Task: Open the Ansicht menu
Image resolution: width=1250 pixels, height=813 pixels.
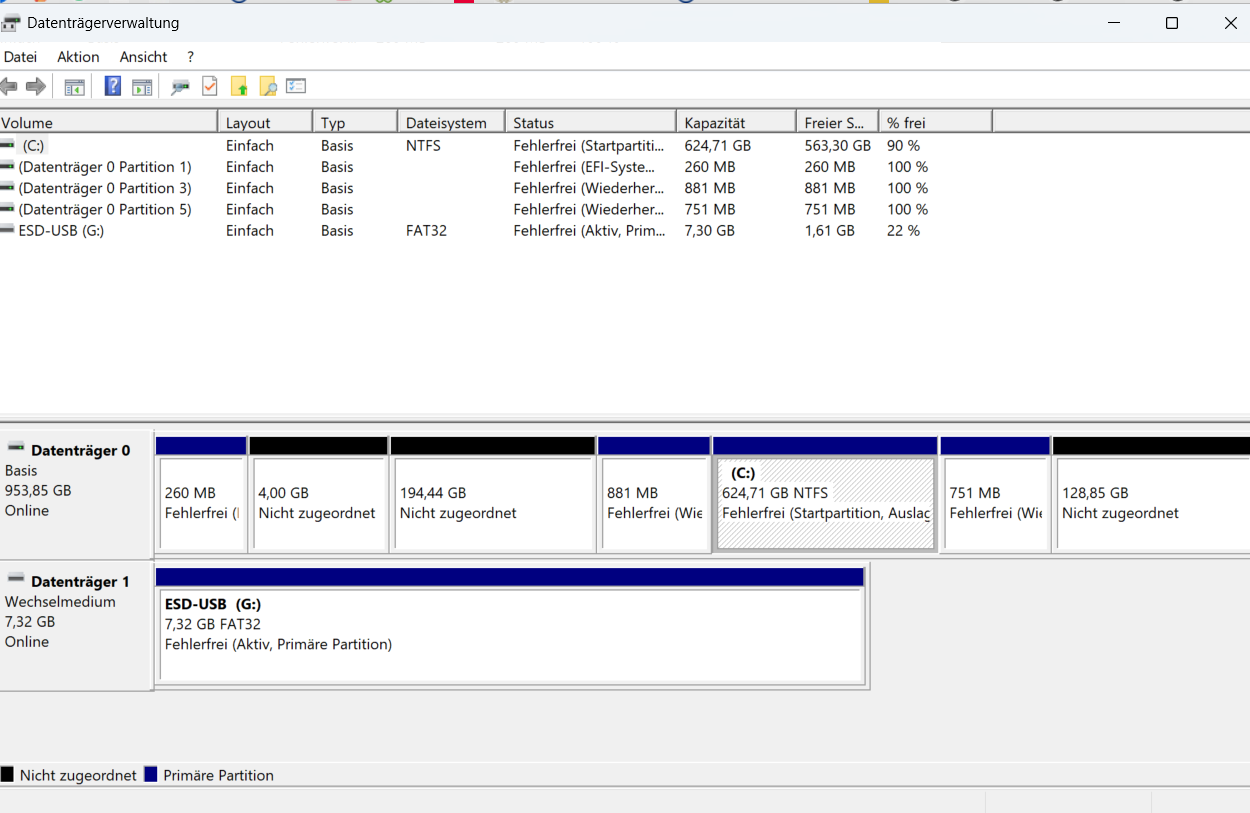Action: (x=143, y=57)
